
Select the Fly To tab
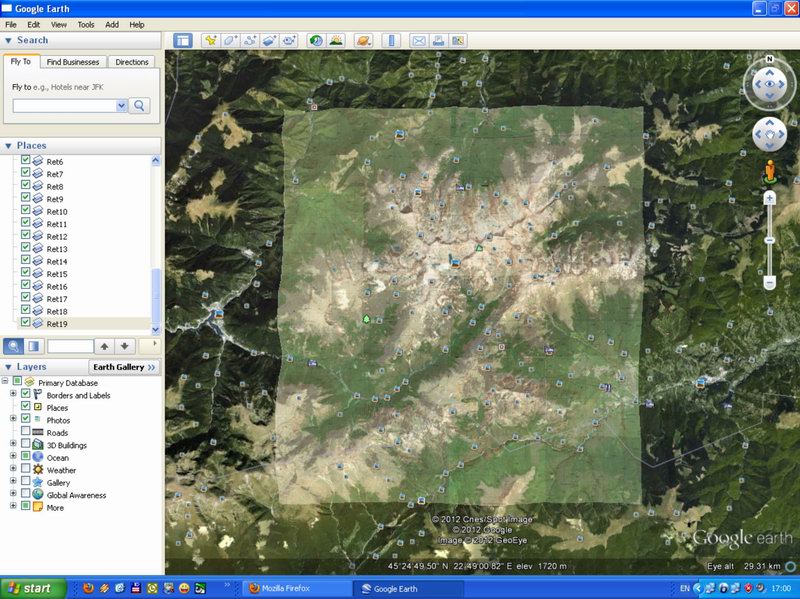tap(21, 61)
